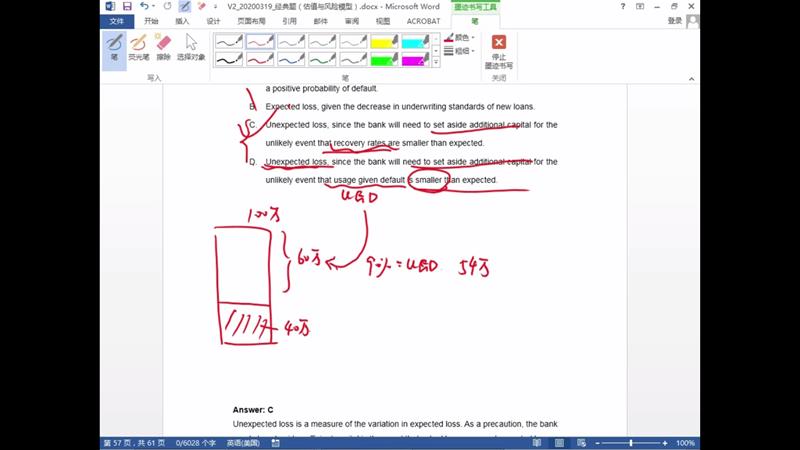800x450 pixels.
Task: Select the green highlighter swatch
Action: click(x=385, y=59)
